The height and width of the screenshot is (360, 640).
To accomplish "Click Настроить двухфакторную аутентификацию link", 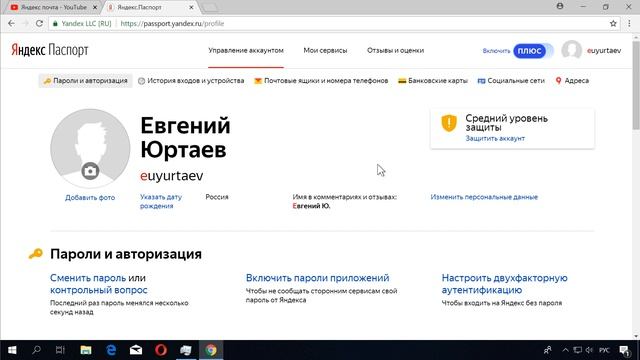I will click(504, 284).
